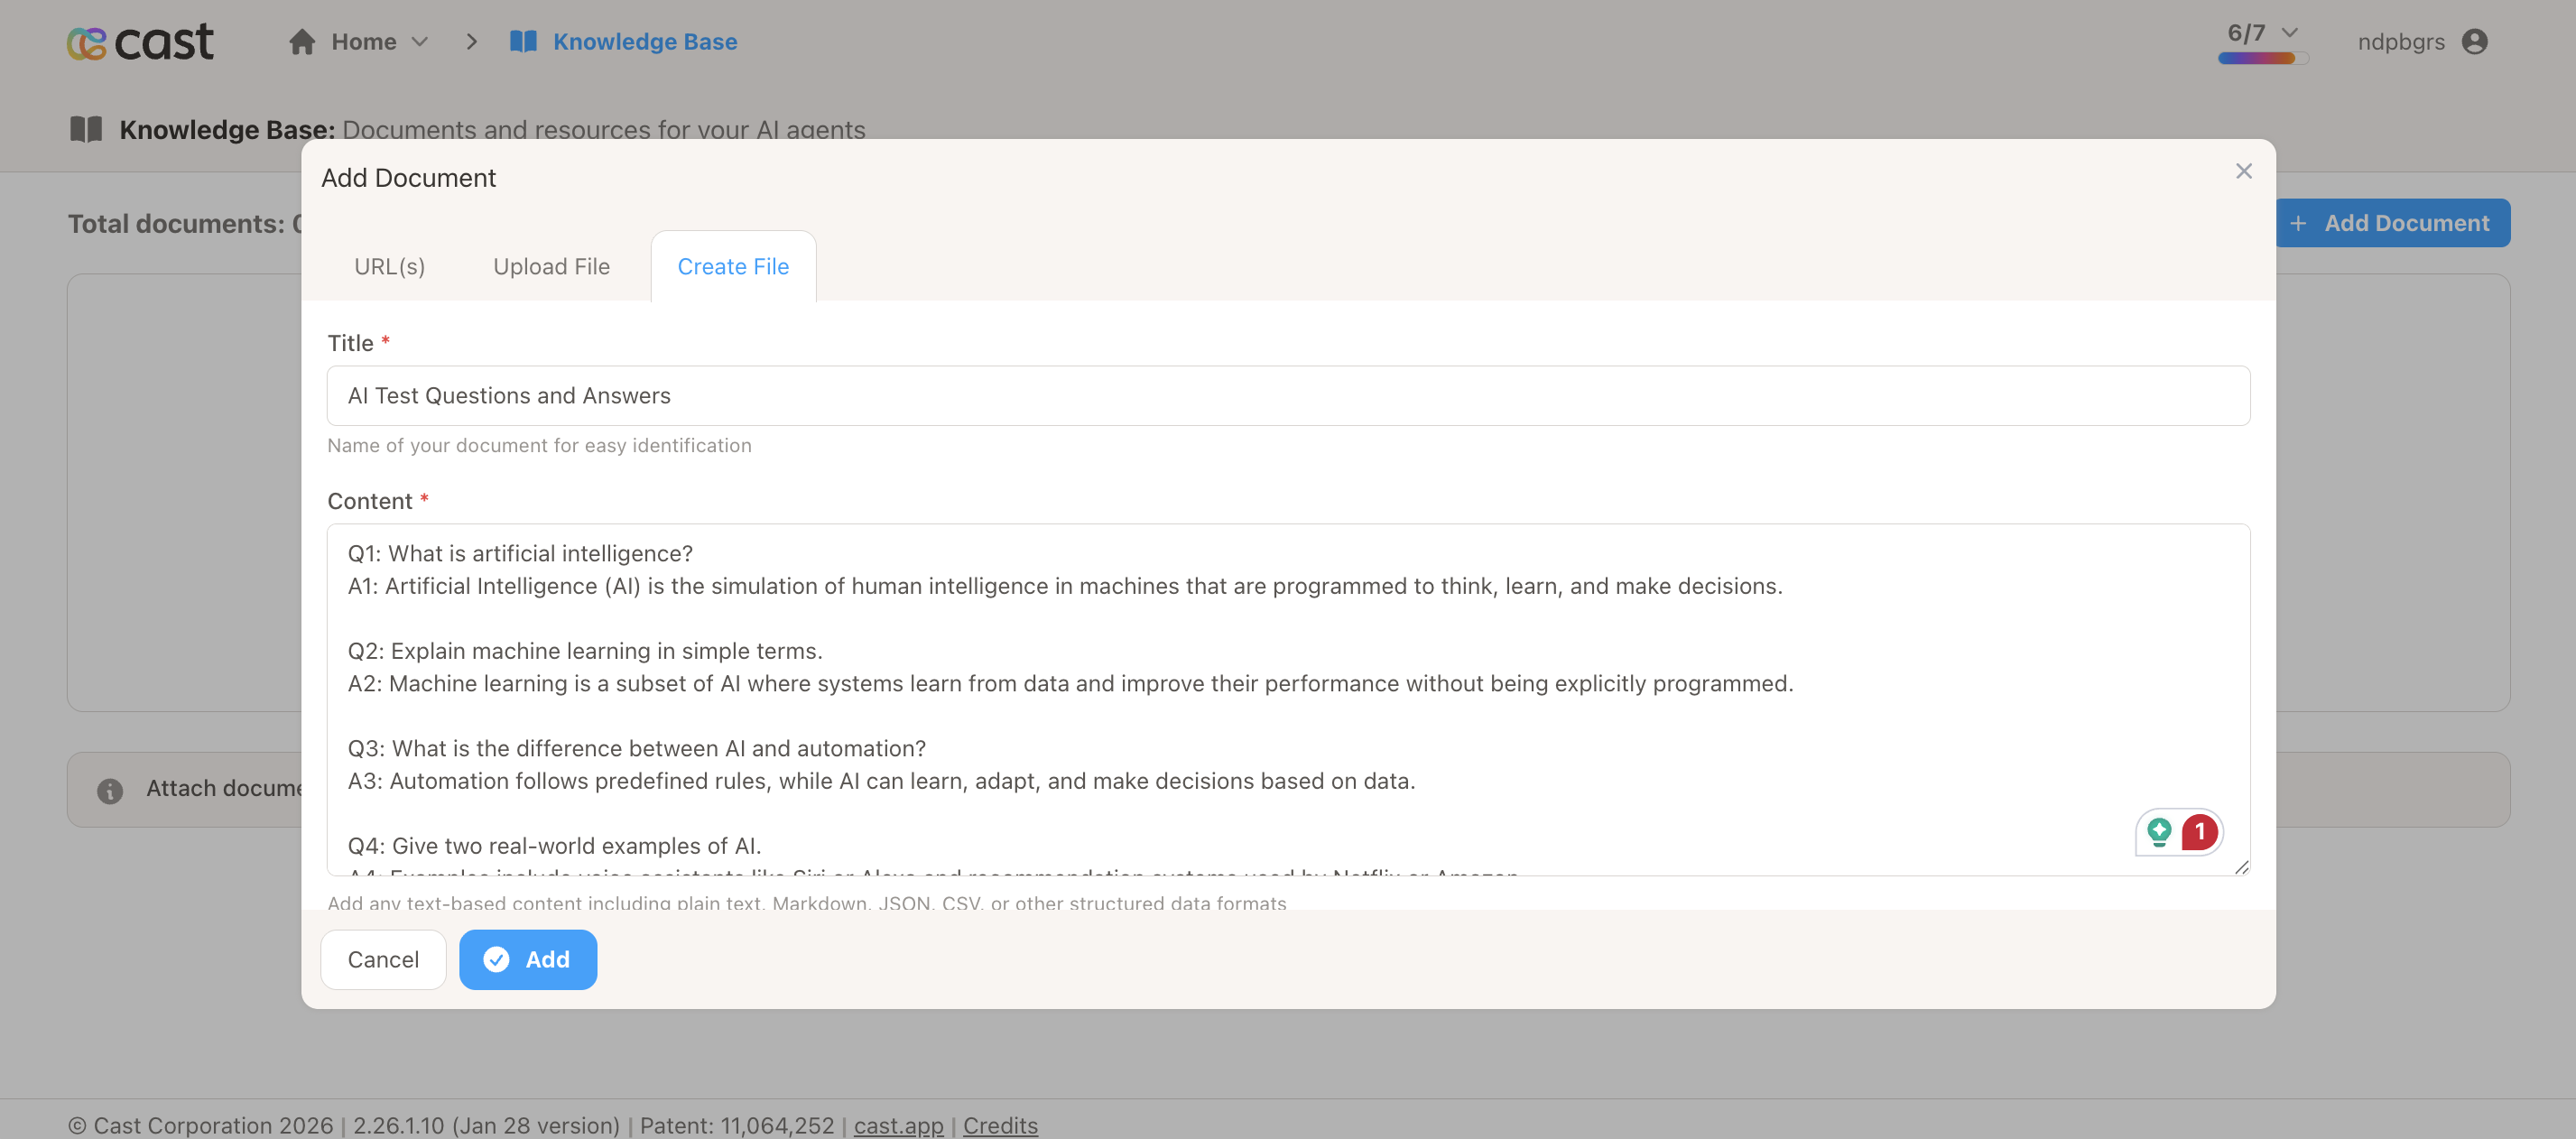Click the Home house icon
Screen dimensions: 2576x1139
tap(302, 42)
